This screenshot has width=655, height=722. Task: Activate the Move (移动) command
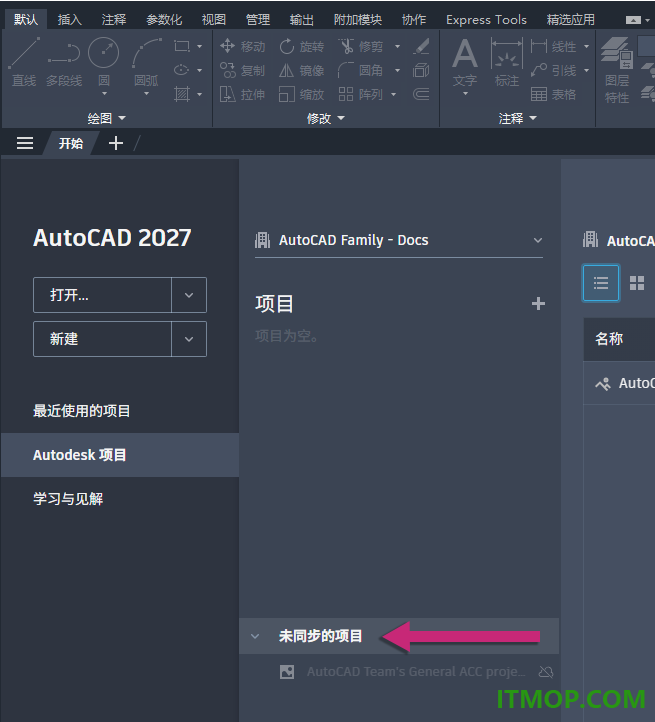tap(243, 47)
